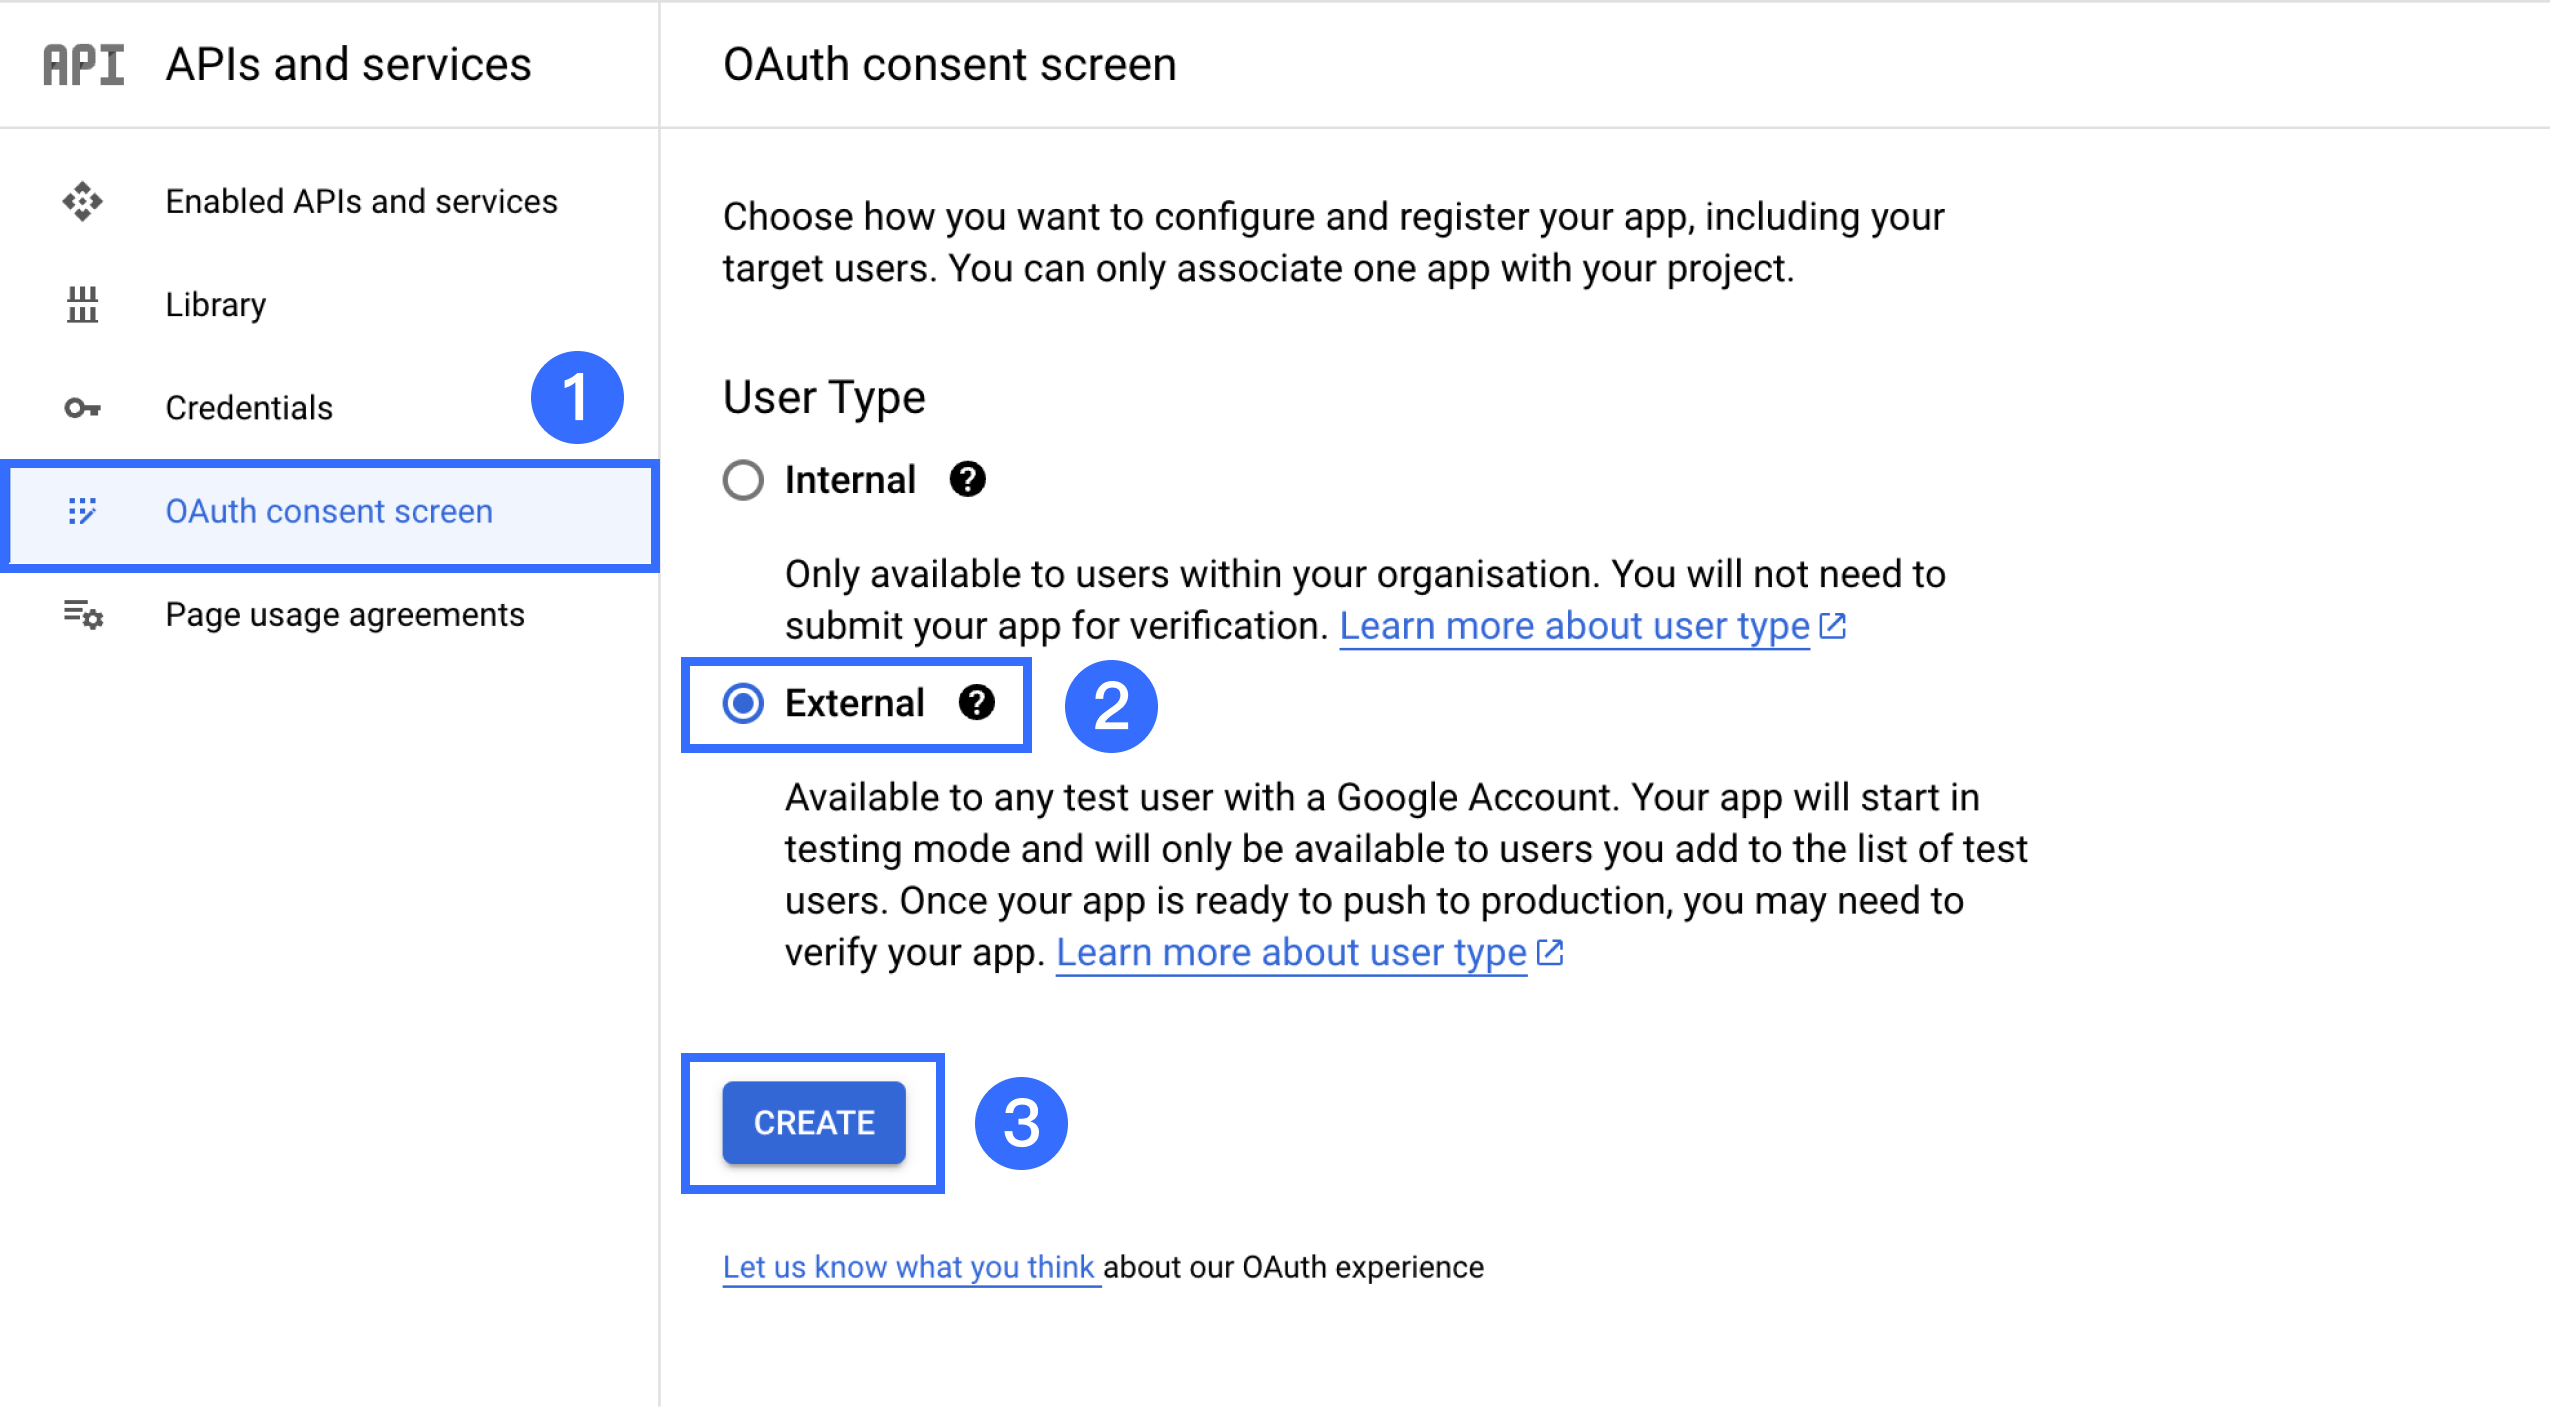Viewport: 2550px width, 1407px height.
Task: Click the OAuth consent screen sidebar icon
Action: 82,511
